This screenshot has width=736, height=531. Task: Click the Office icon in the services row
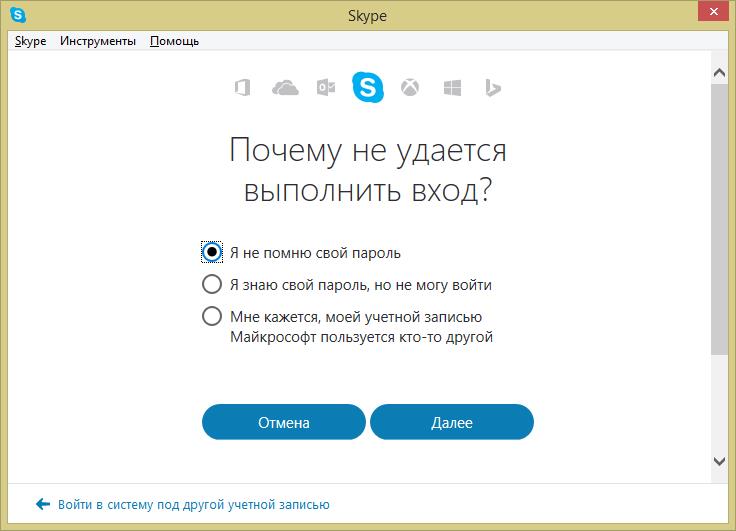tap(241, 89)
